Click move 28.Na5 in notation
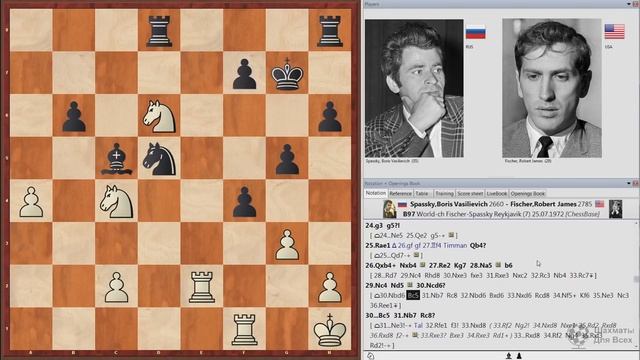 (481, 265)
